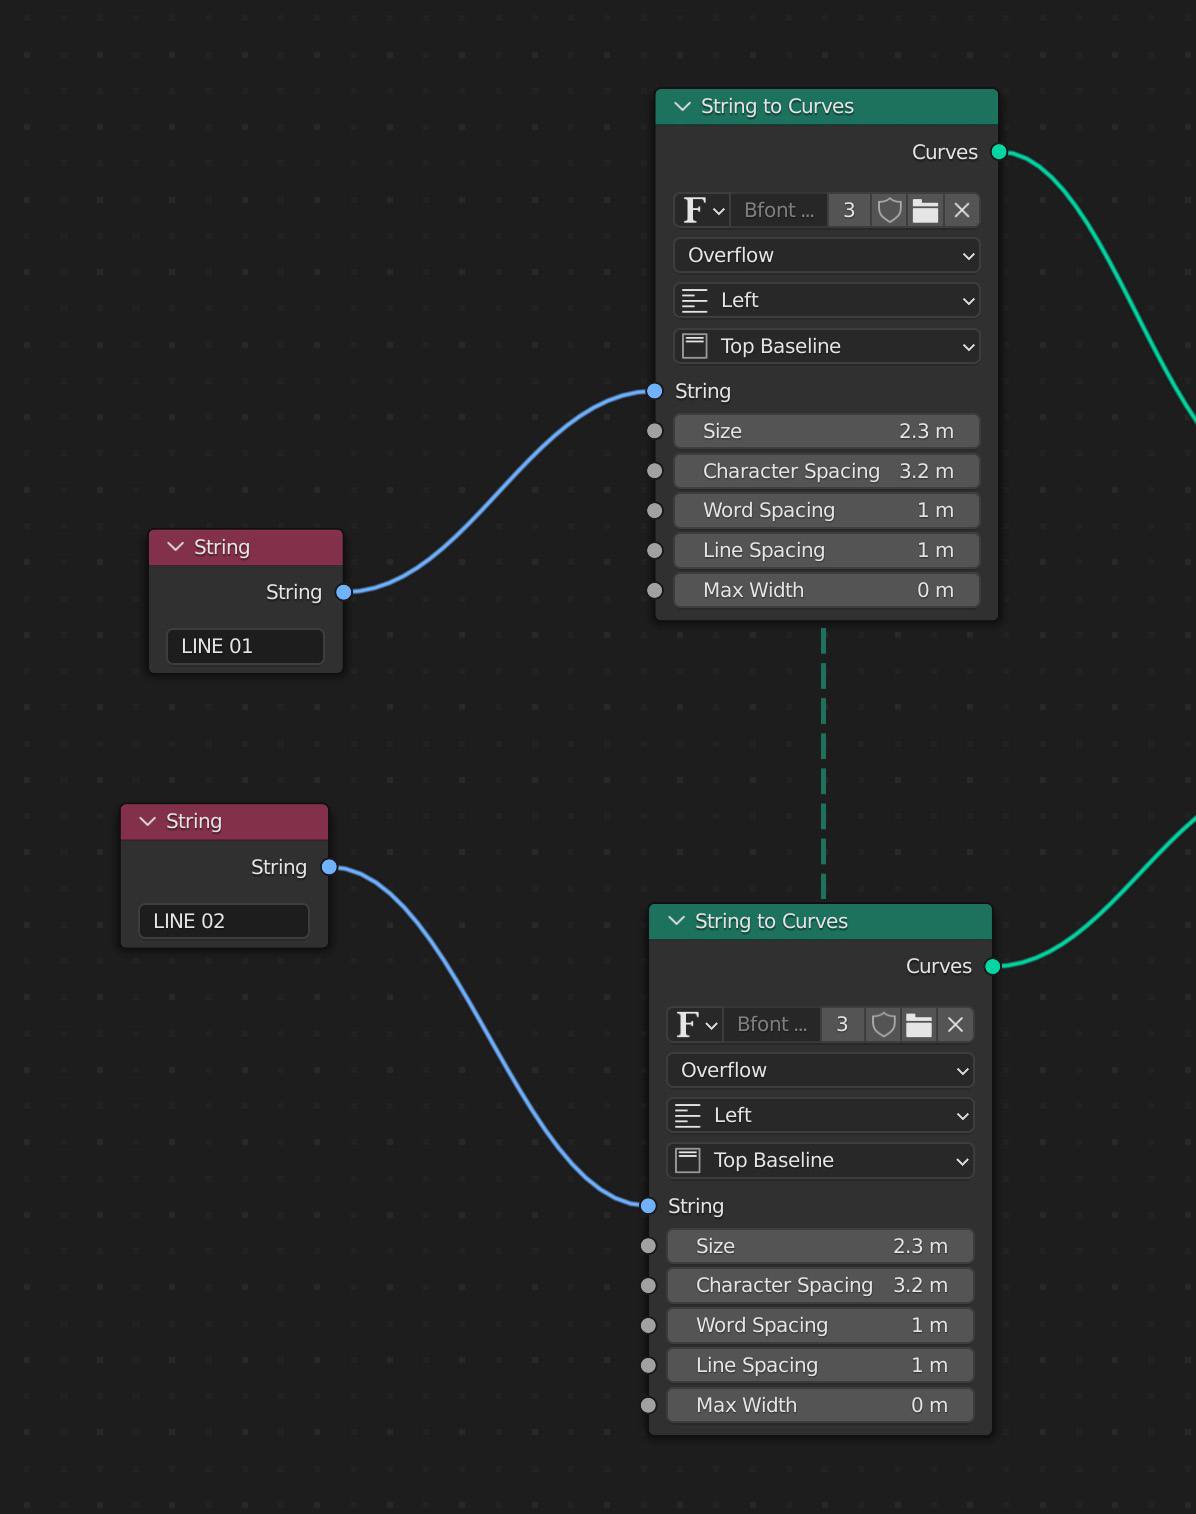Click Line Spacing input socket of upper node
This screenshot has height=1514, width=1196.
pyautogui.click(x=655, y=550)
